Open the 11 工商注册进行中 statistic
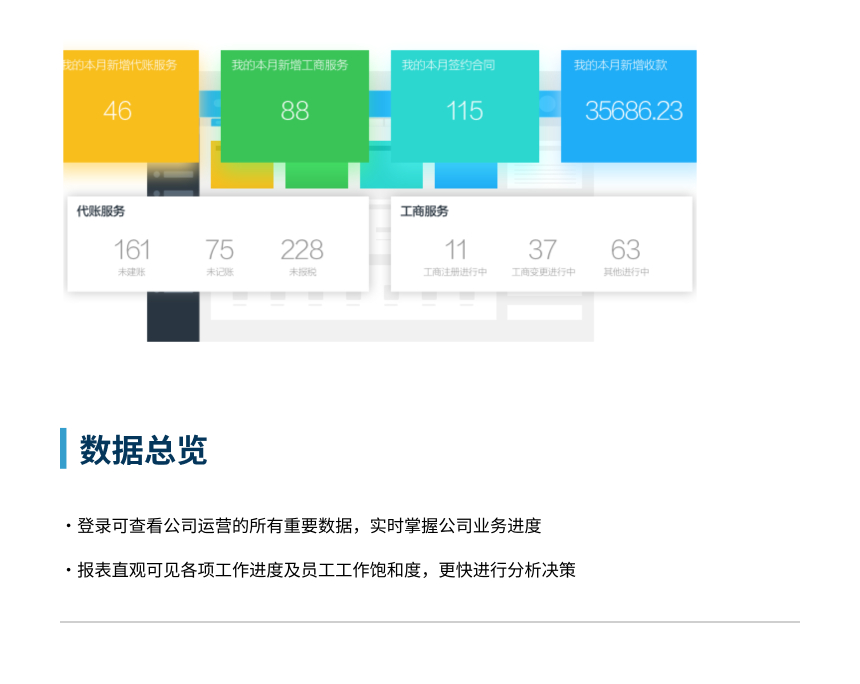860x684 pixels. 455,255
